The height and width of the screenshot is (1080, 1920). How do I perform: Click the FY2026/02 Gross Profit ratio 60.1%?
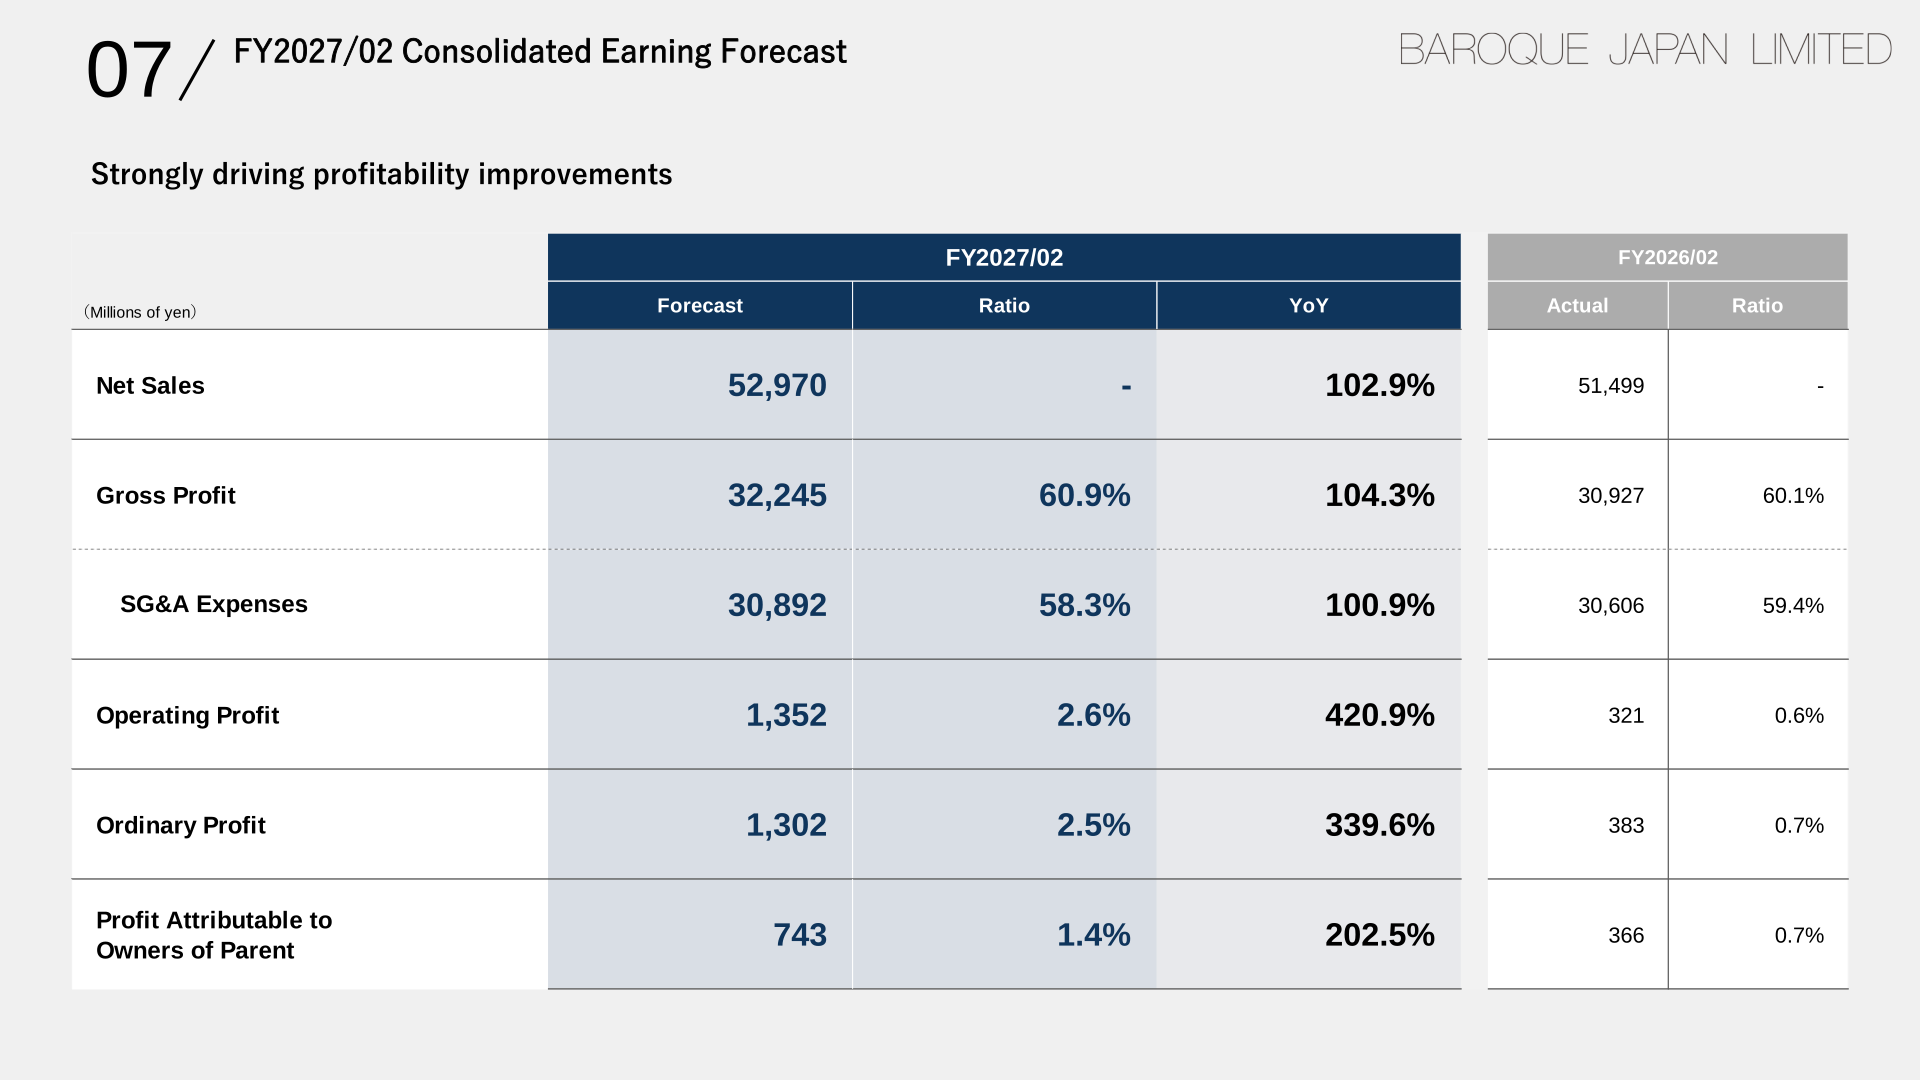click(x=1793, y=496)
